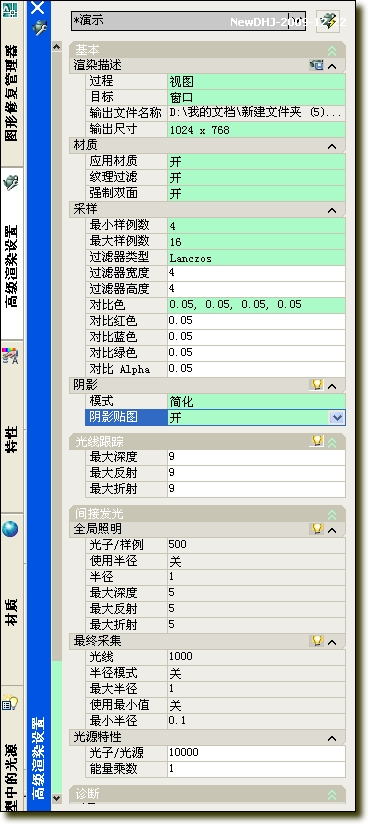Click the 过滤器宽度 input field

coord(257,273)
